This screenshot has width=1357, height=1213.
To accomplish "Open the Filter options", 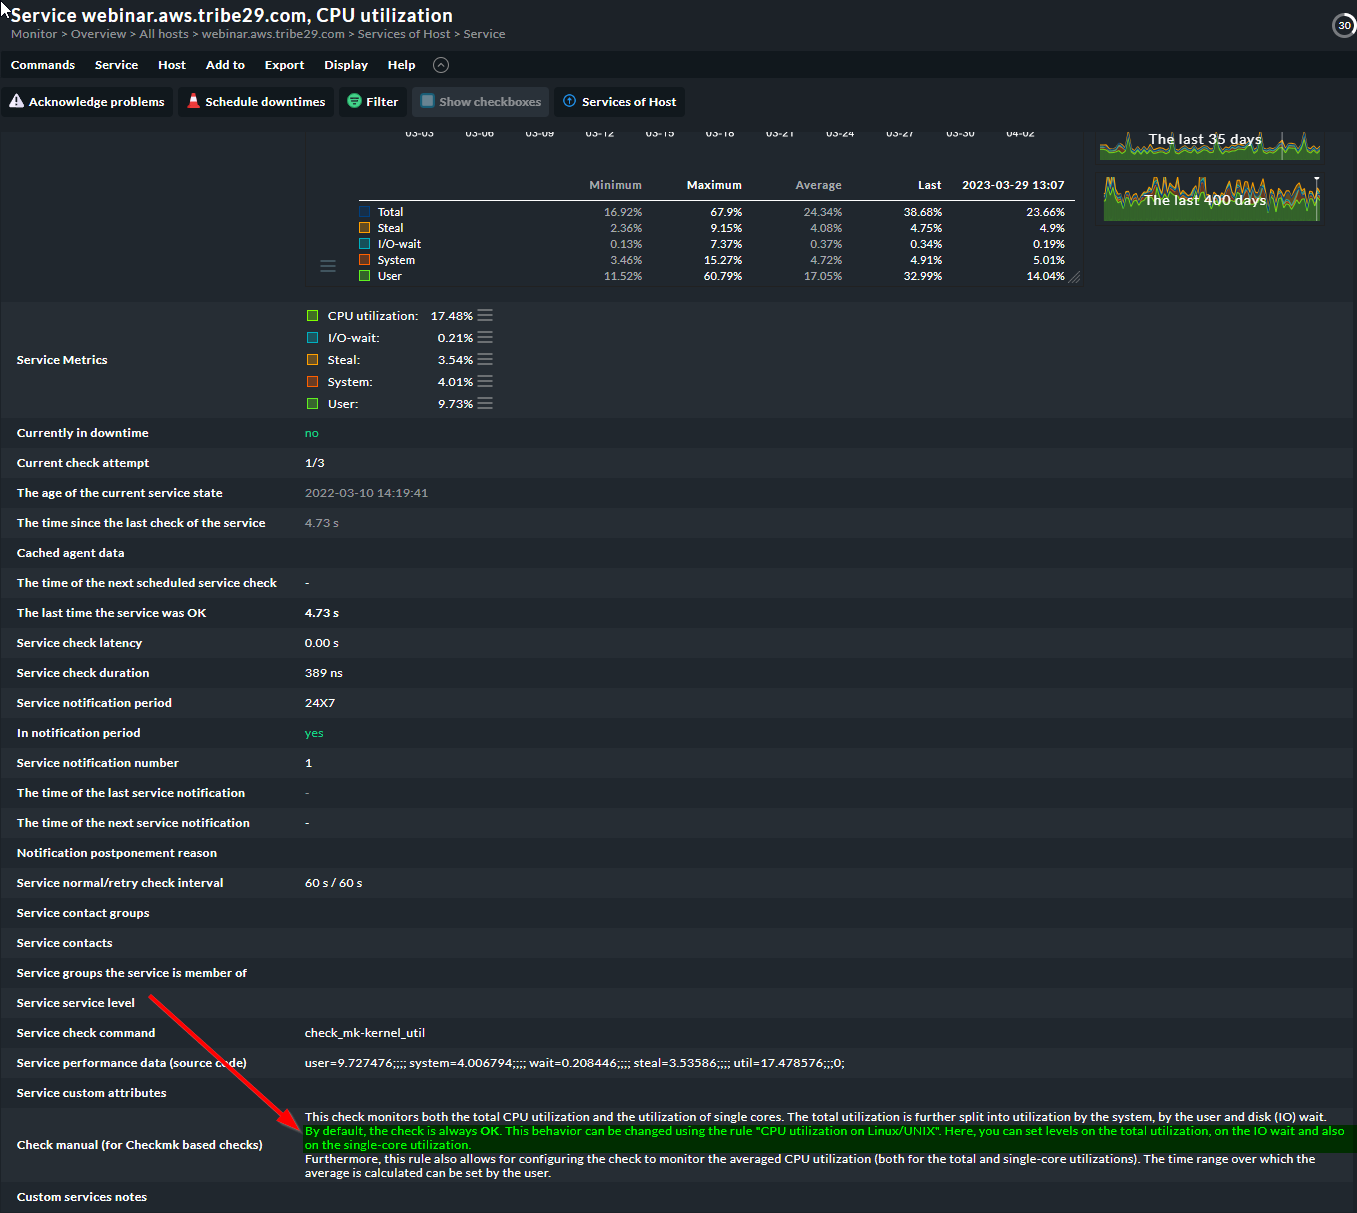I will tap(372, 102).
